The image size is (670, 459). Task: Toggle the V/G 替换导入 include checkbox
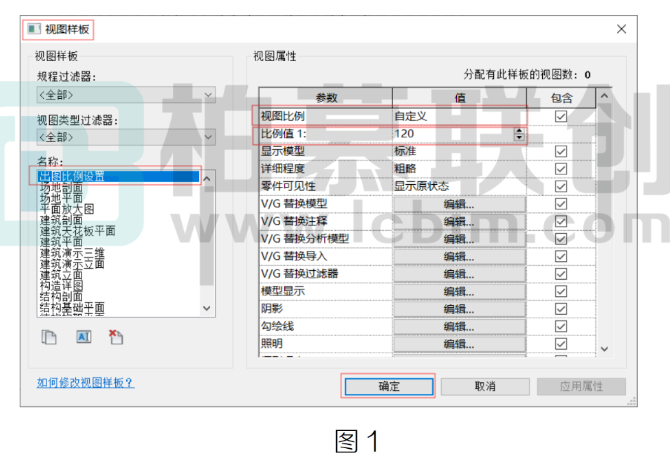[561, 256]
